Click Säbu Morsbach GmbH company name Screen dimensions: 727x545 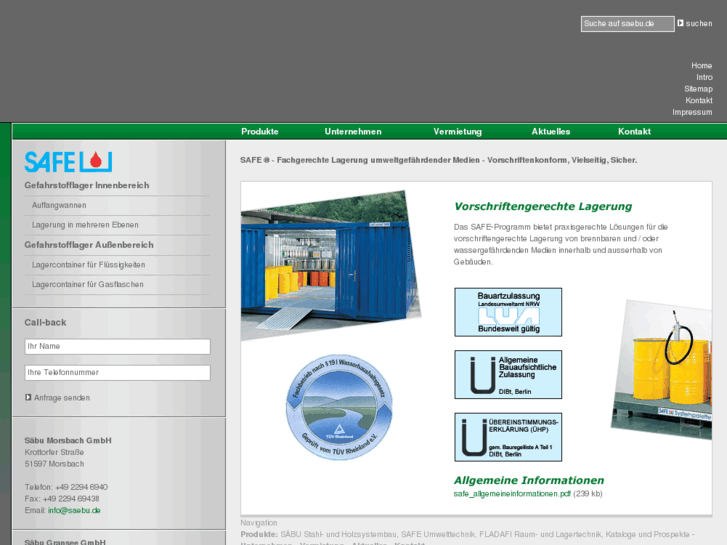pyautogui.click(x=68, y=441)
